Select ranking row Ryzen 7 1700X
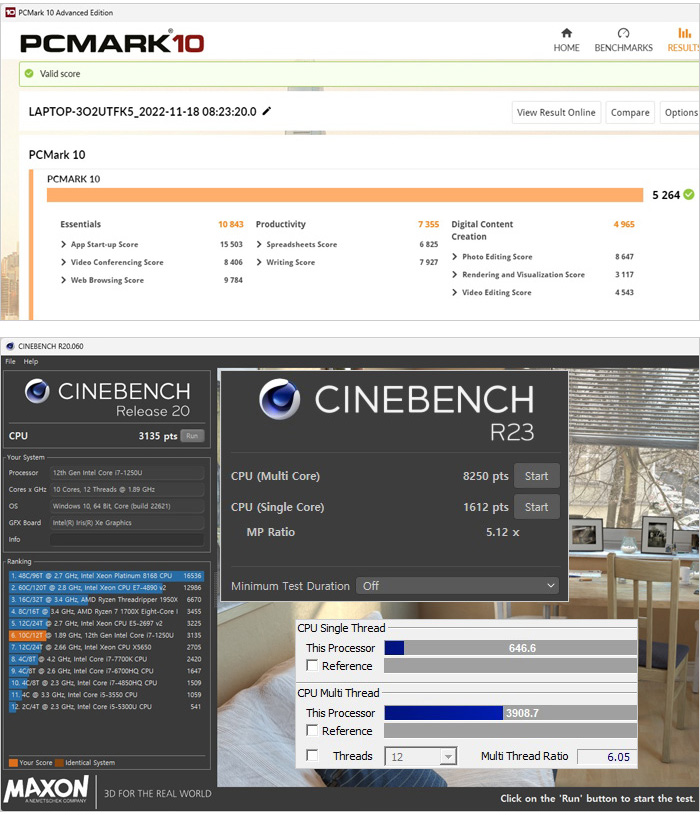The image size is (700, 815). pyautogui.click(x=106, y=611)
